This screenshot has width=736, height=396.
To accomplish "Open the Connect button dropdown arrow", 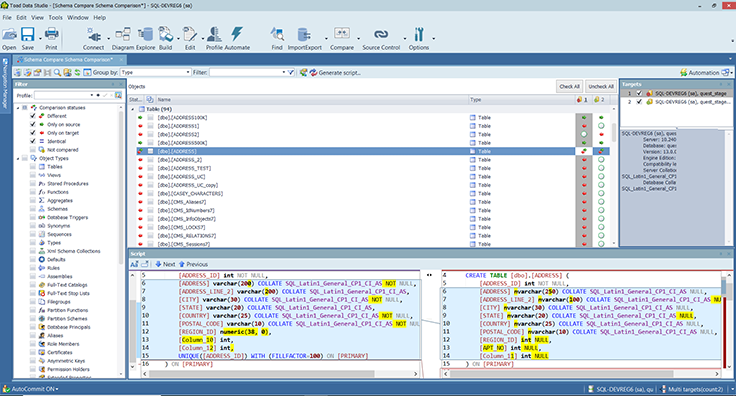I will (108, 38).
